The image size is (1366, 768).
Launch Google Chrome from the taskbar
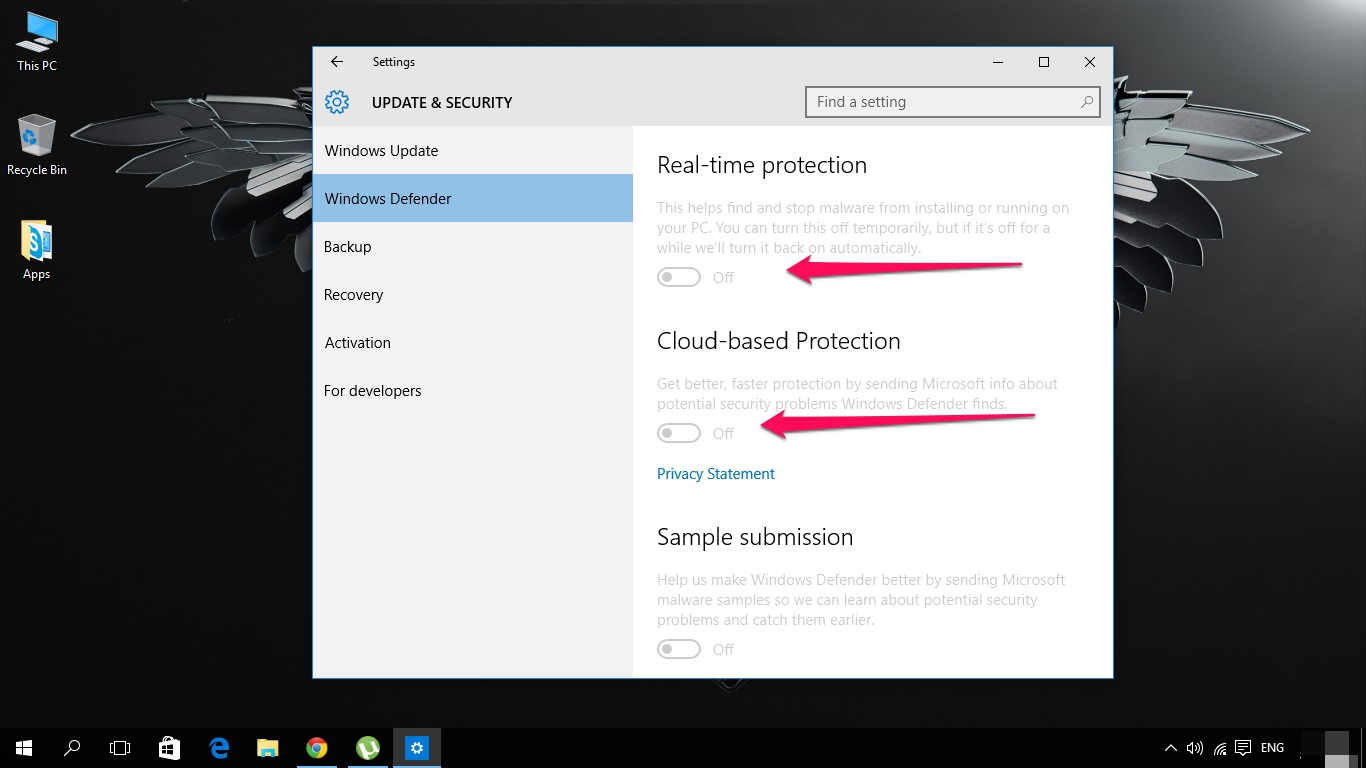(317, 747)
